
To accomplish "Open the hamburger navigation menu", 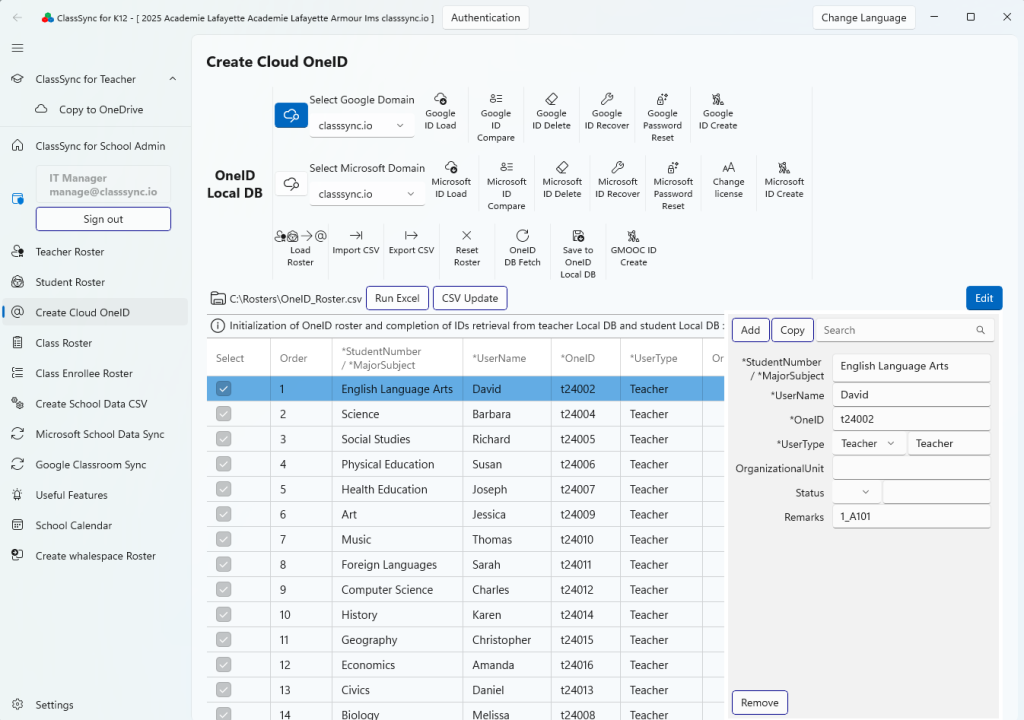I will click(18, 48).
